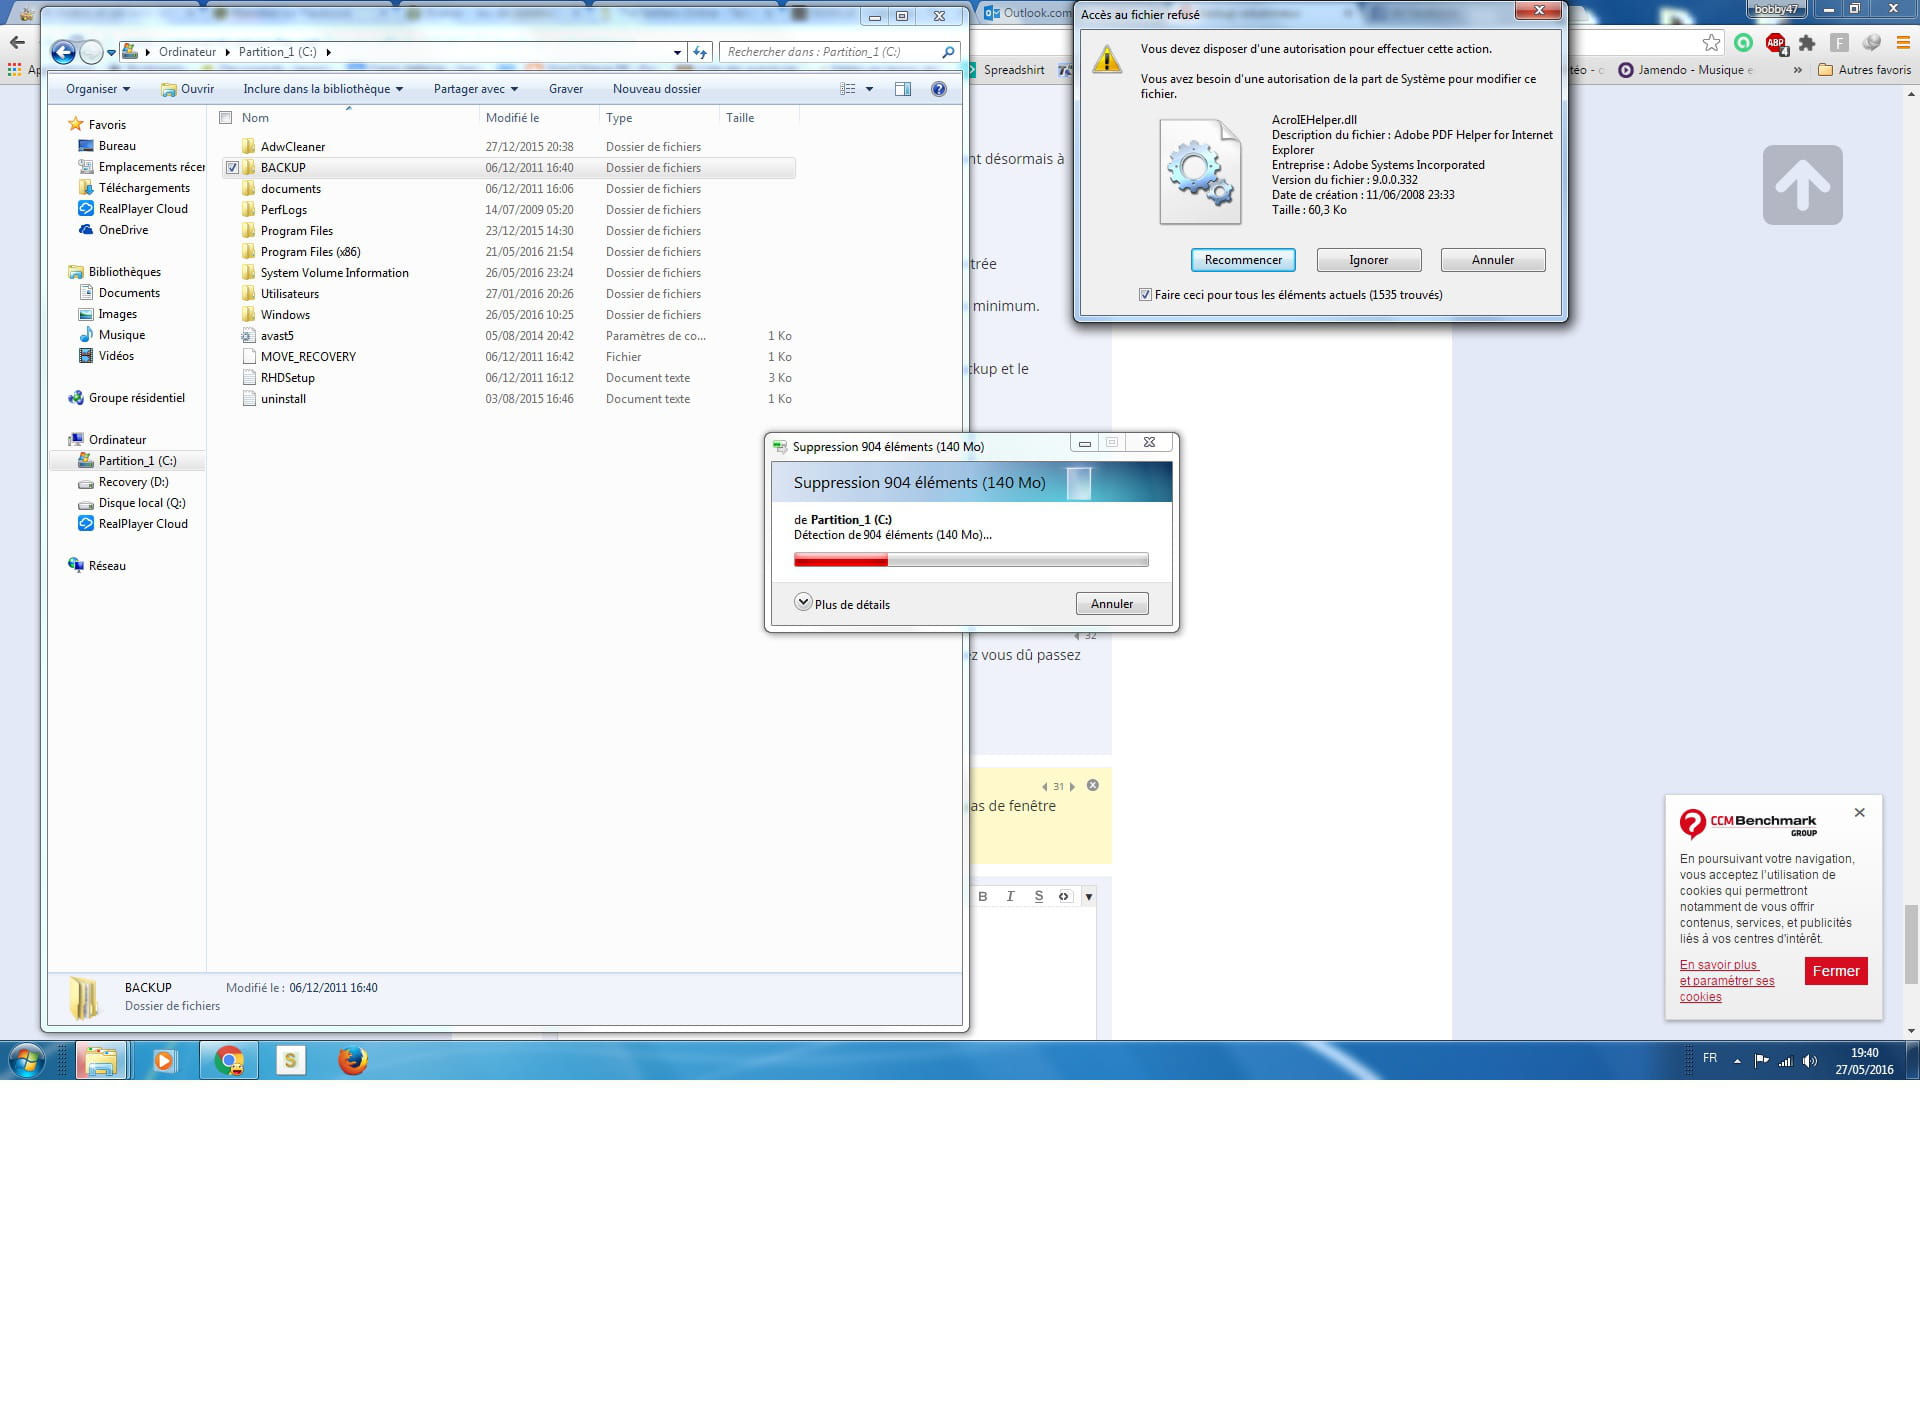Open 'Partager avec' menu
The image size is (1920, 1417).
click(475, 89)
